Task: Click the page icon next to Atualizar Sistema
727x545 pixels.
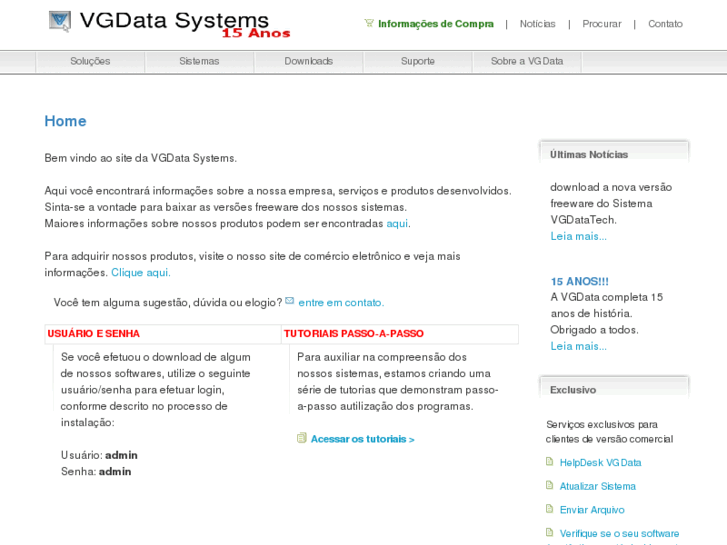Action: [x=549, y=485]
